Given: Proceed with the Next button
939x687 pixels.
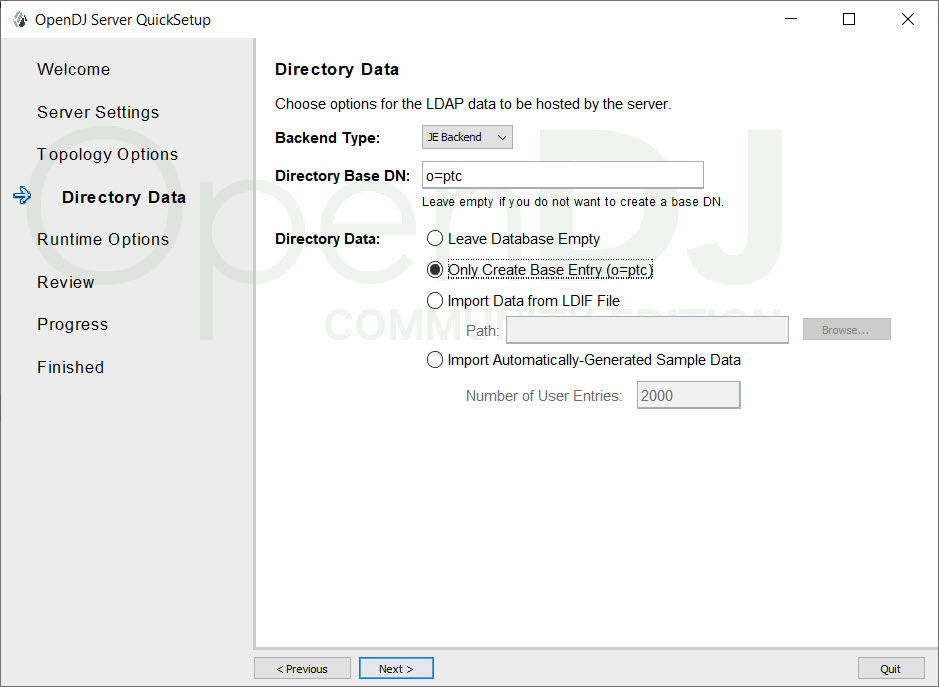Looking at the screenshot, I should click(x=396, y=668).
